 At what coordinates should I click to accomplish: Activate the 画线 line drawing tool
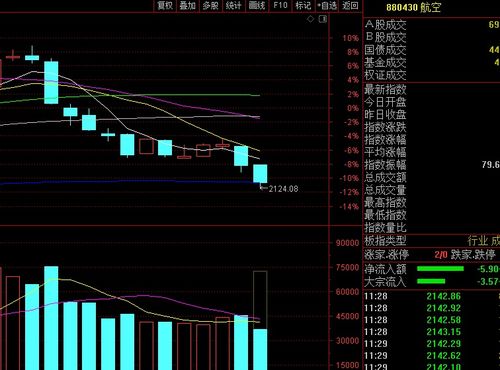pyautogui.click(x=257, y=6)
